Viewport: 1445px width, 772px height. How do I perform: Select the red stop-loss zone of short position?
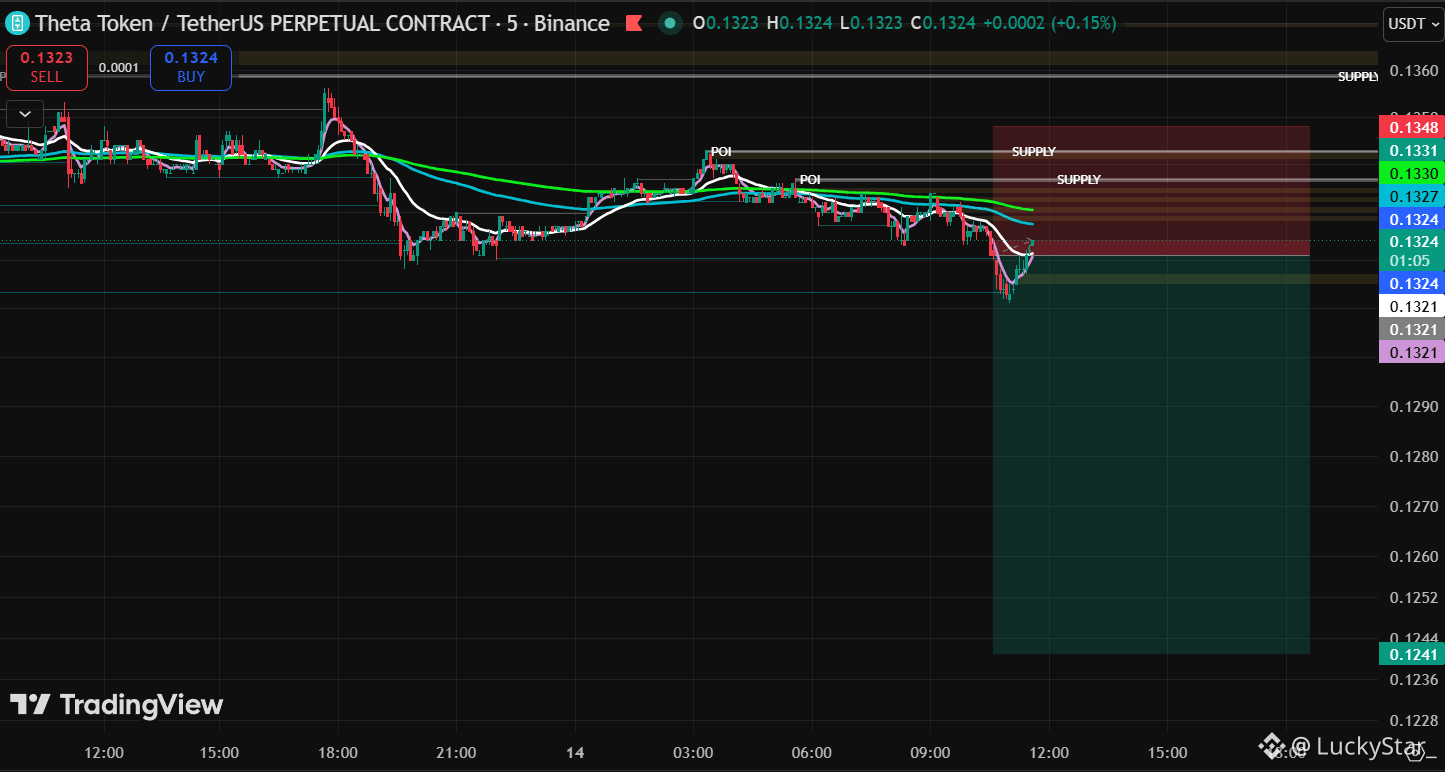tap(1151, 190)
